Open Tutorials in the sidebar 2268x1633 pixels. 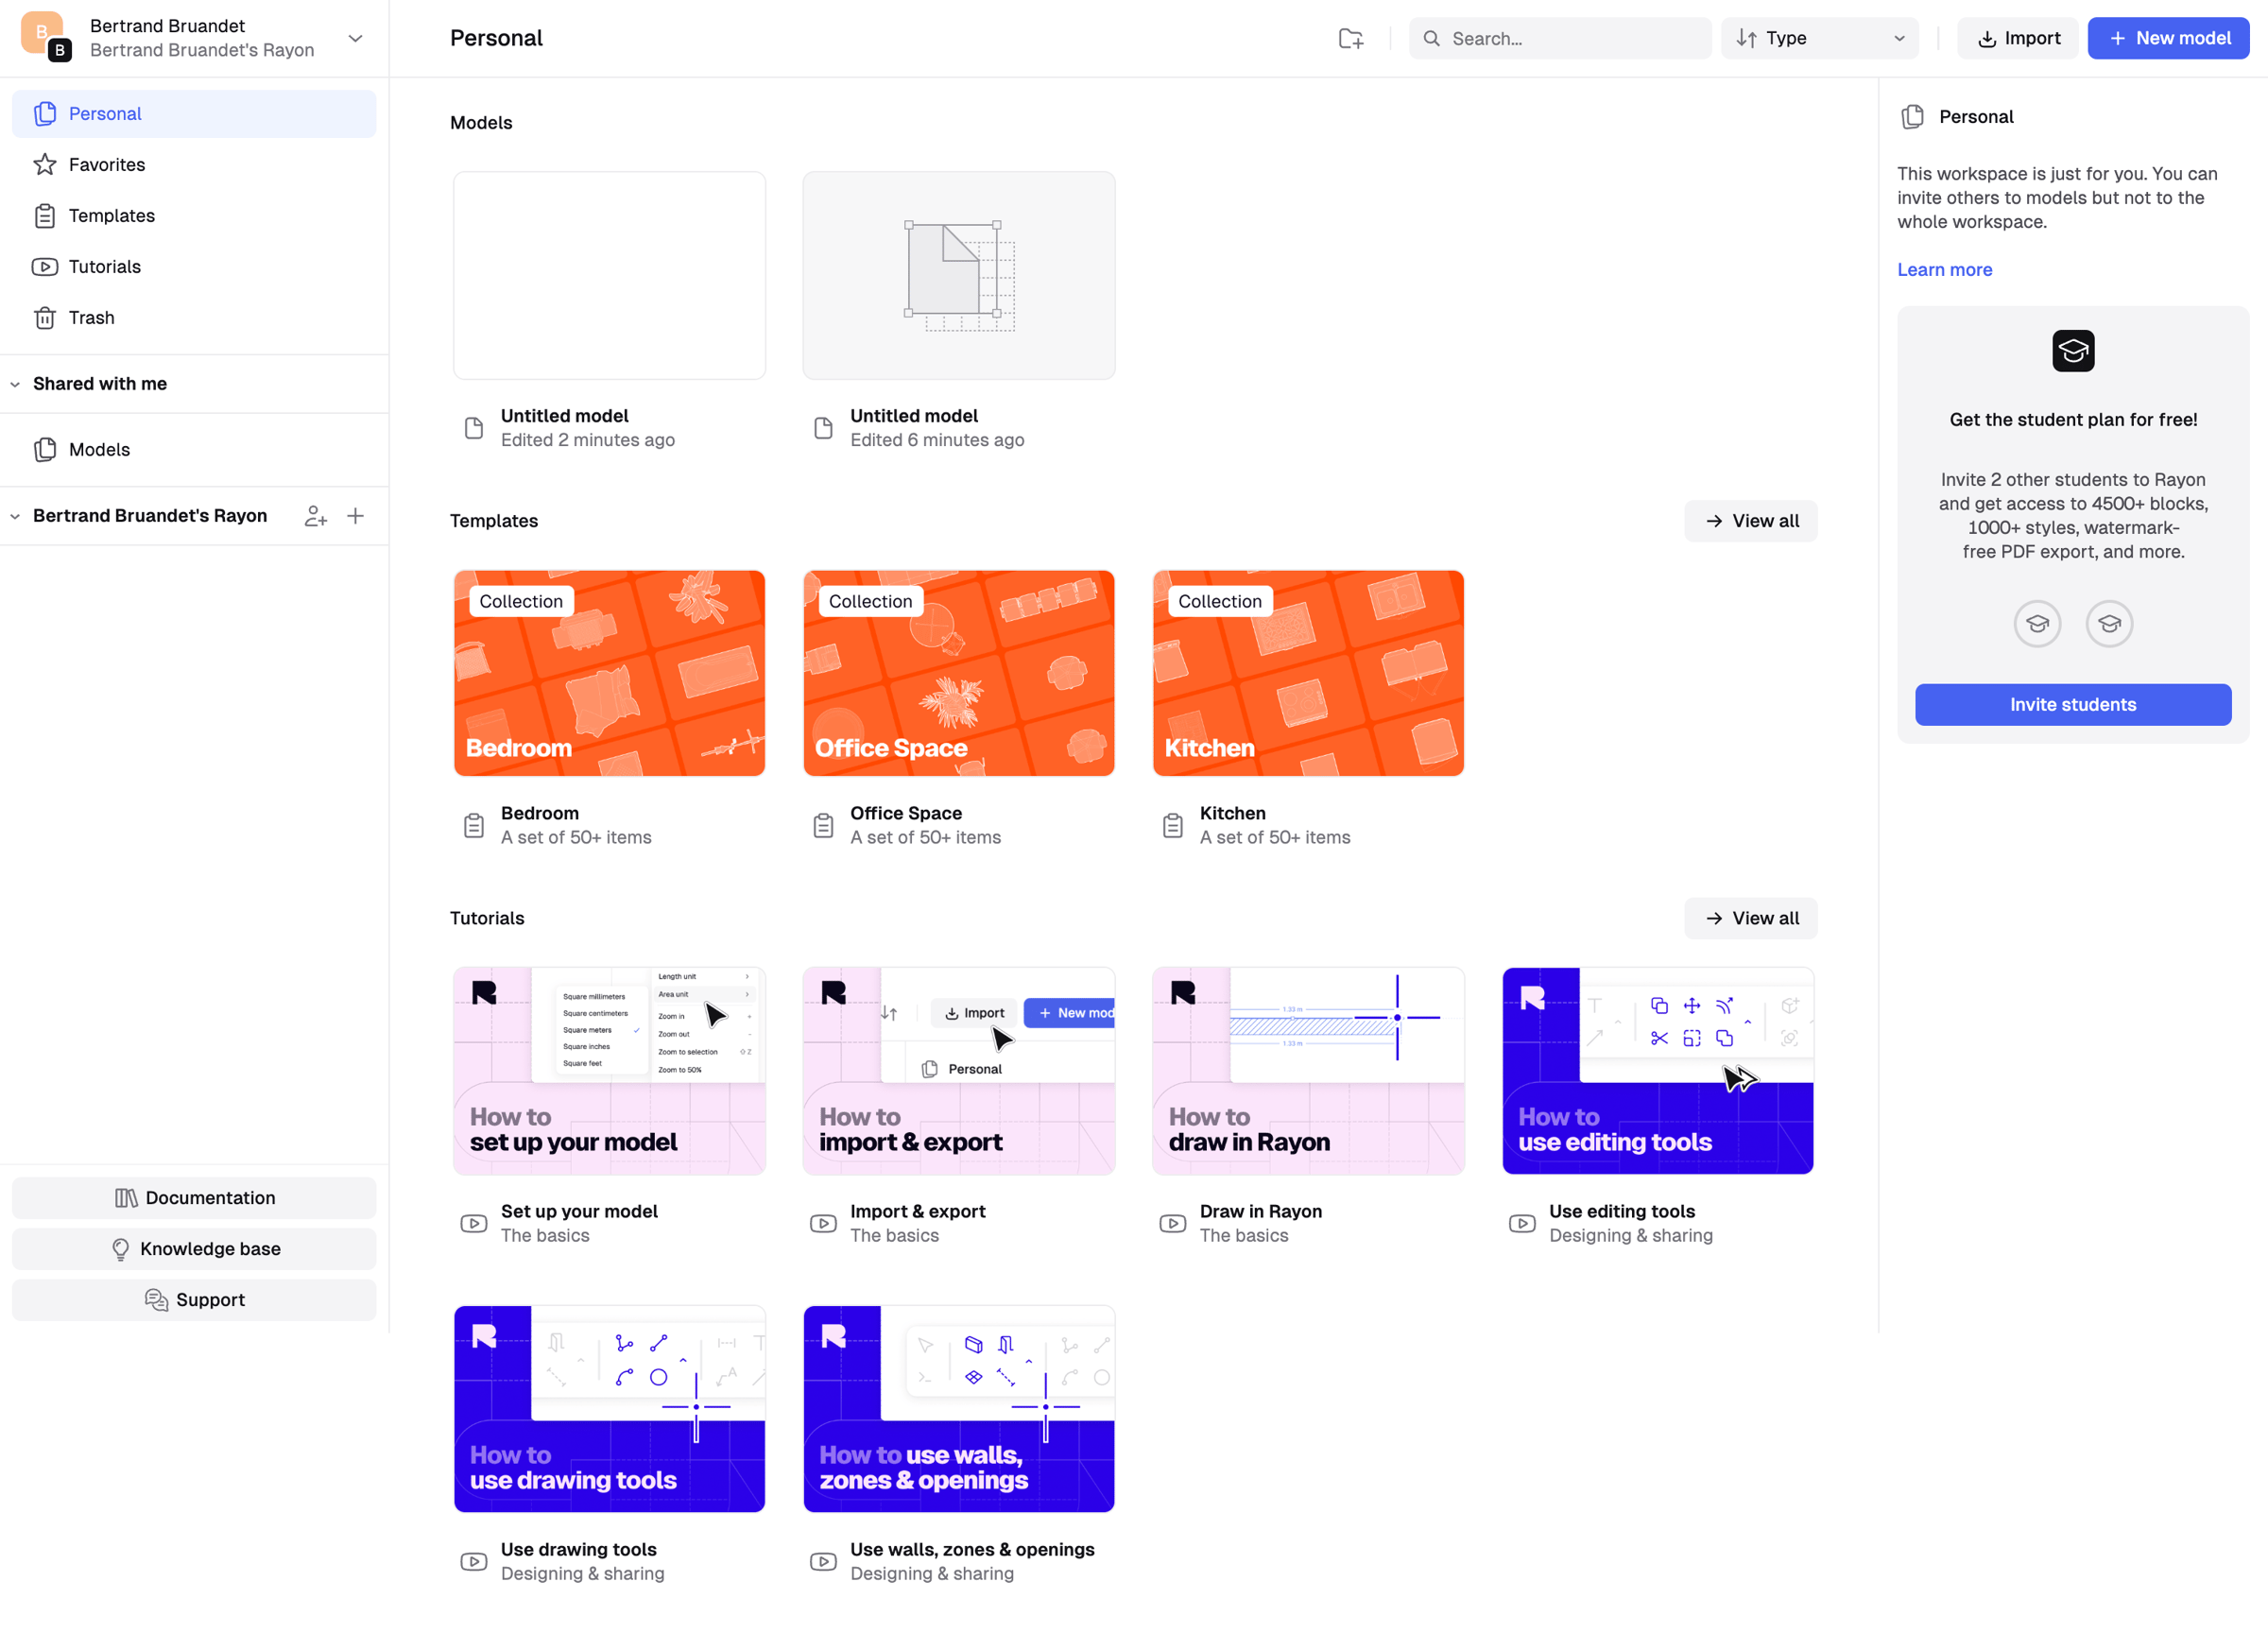pyautogui.click(x=194, y=267)
